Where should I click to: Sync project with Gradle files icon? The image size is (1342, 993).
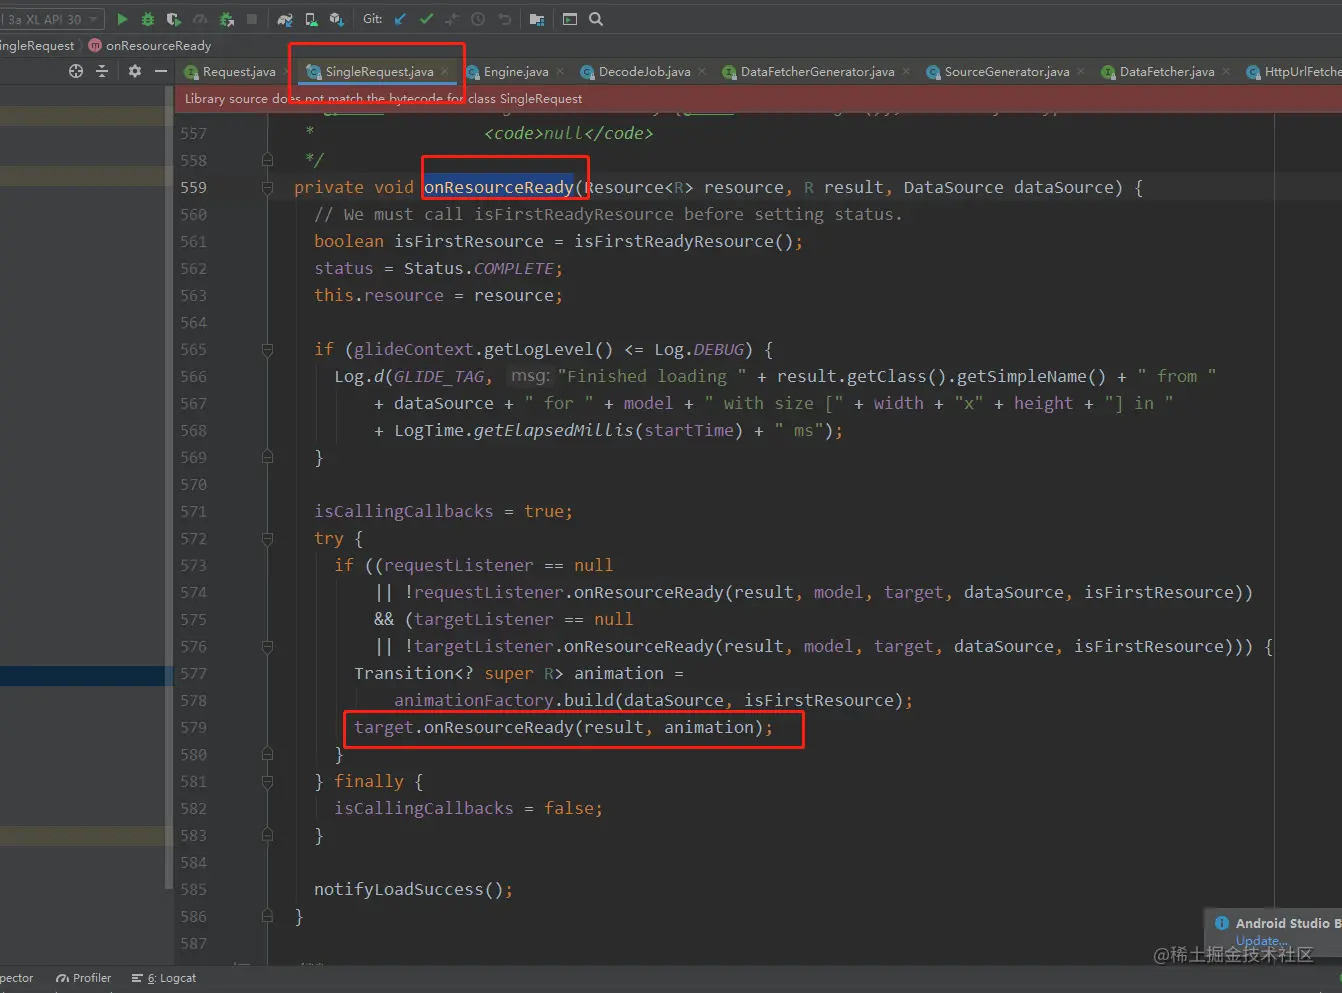285,19
